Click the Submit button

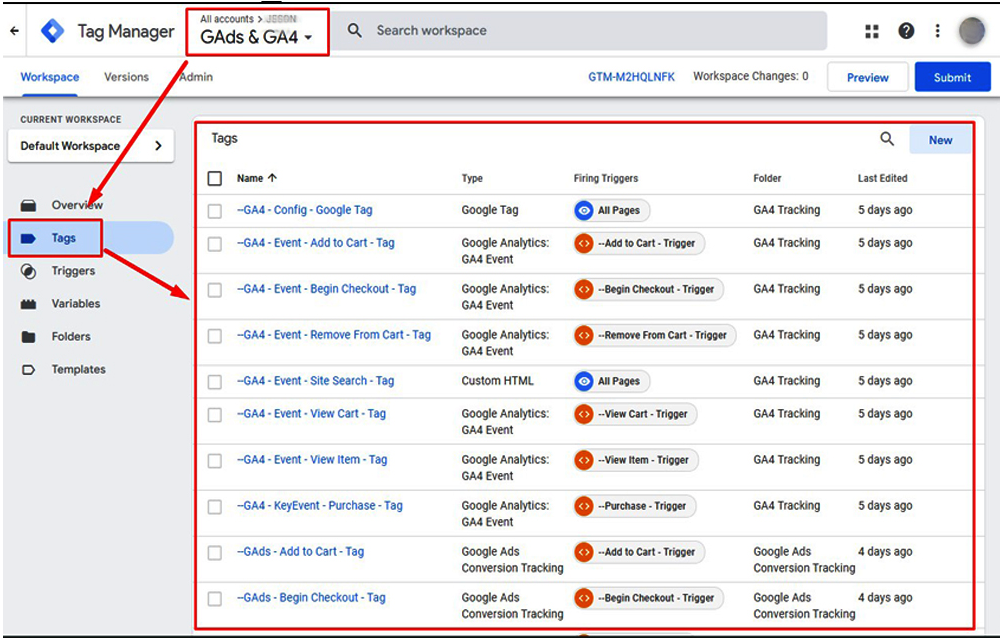(x=953, y=77)
